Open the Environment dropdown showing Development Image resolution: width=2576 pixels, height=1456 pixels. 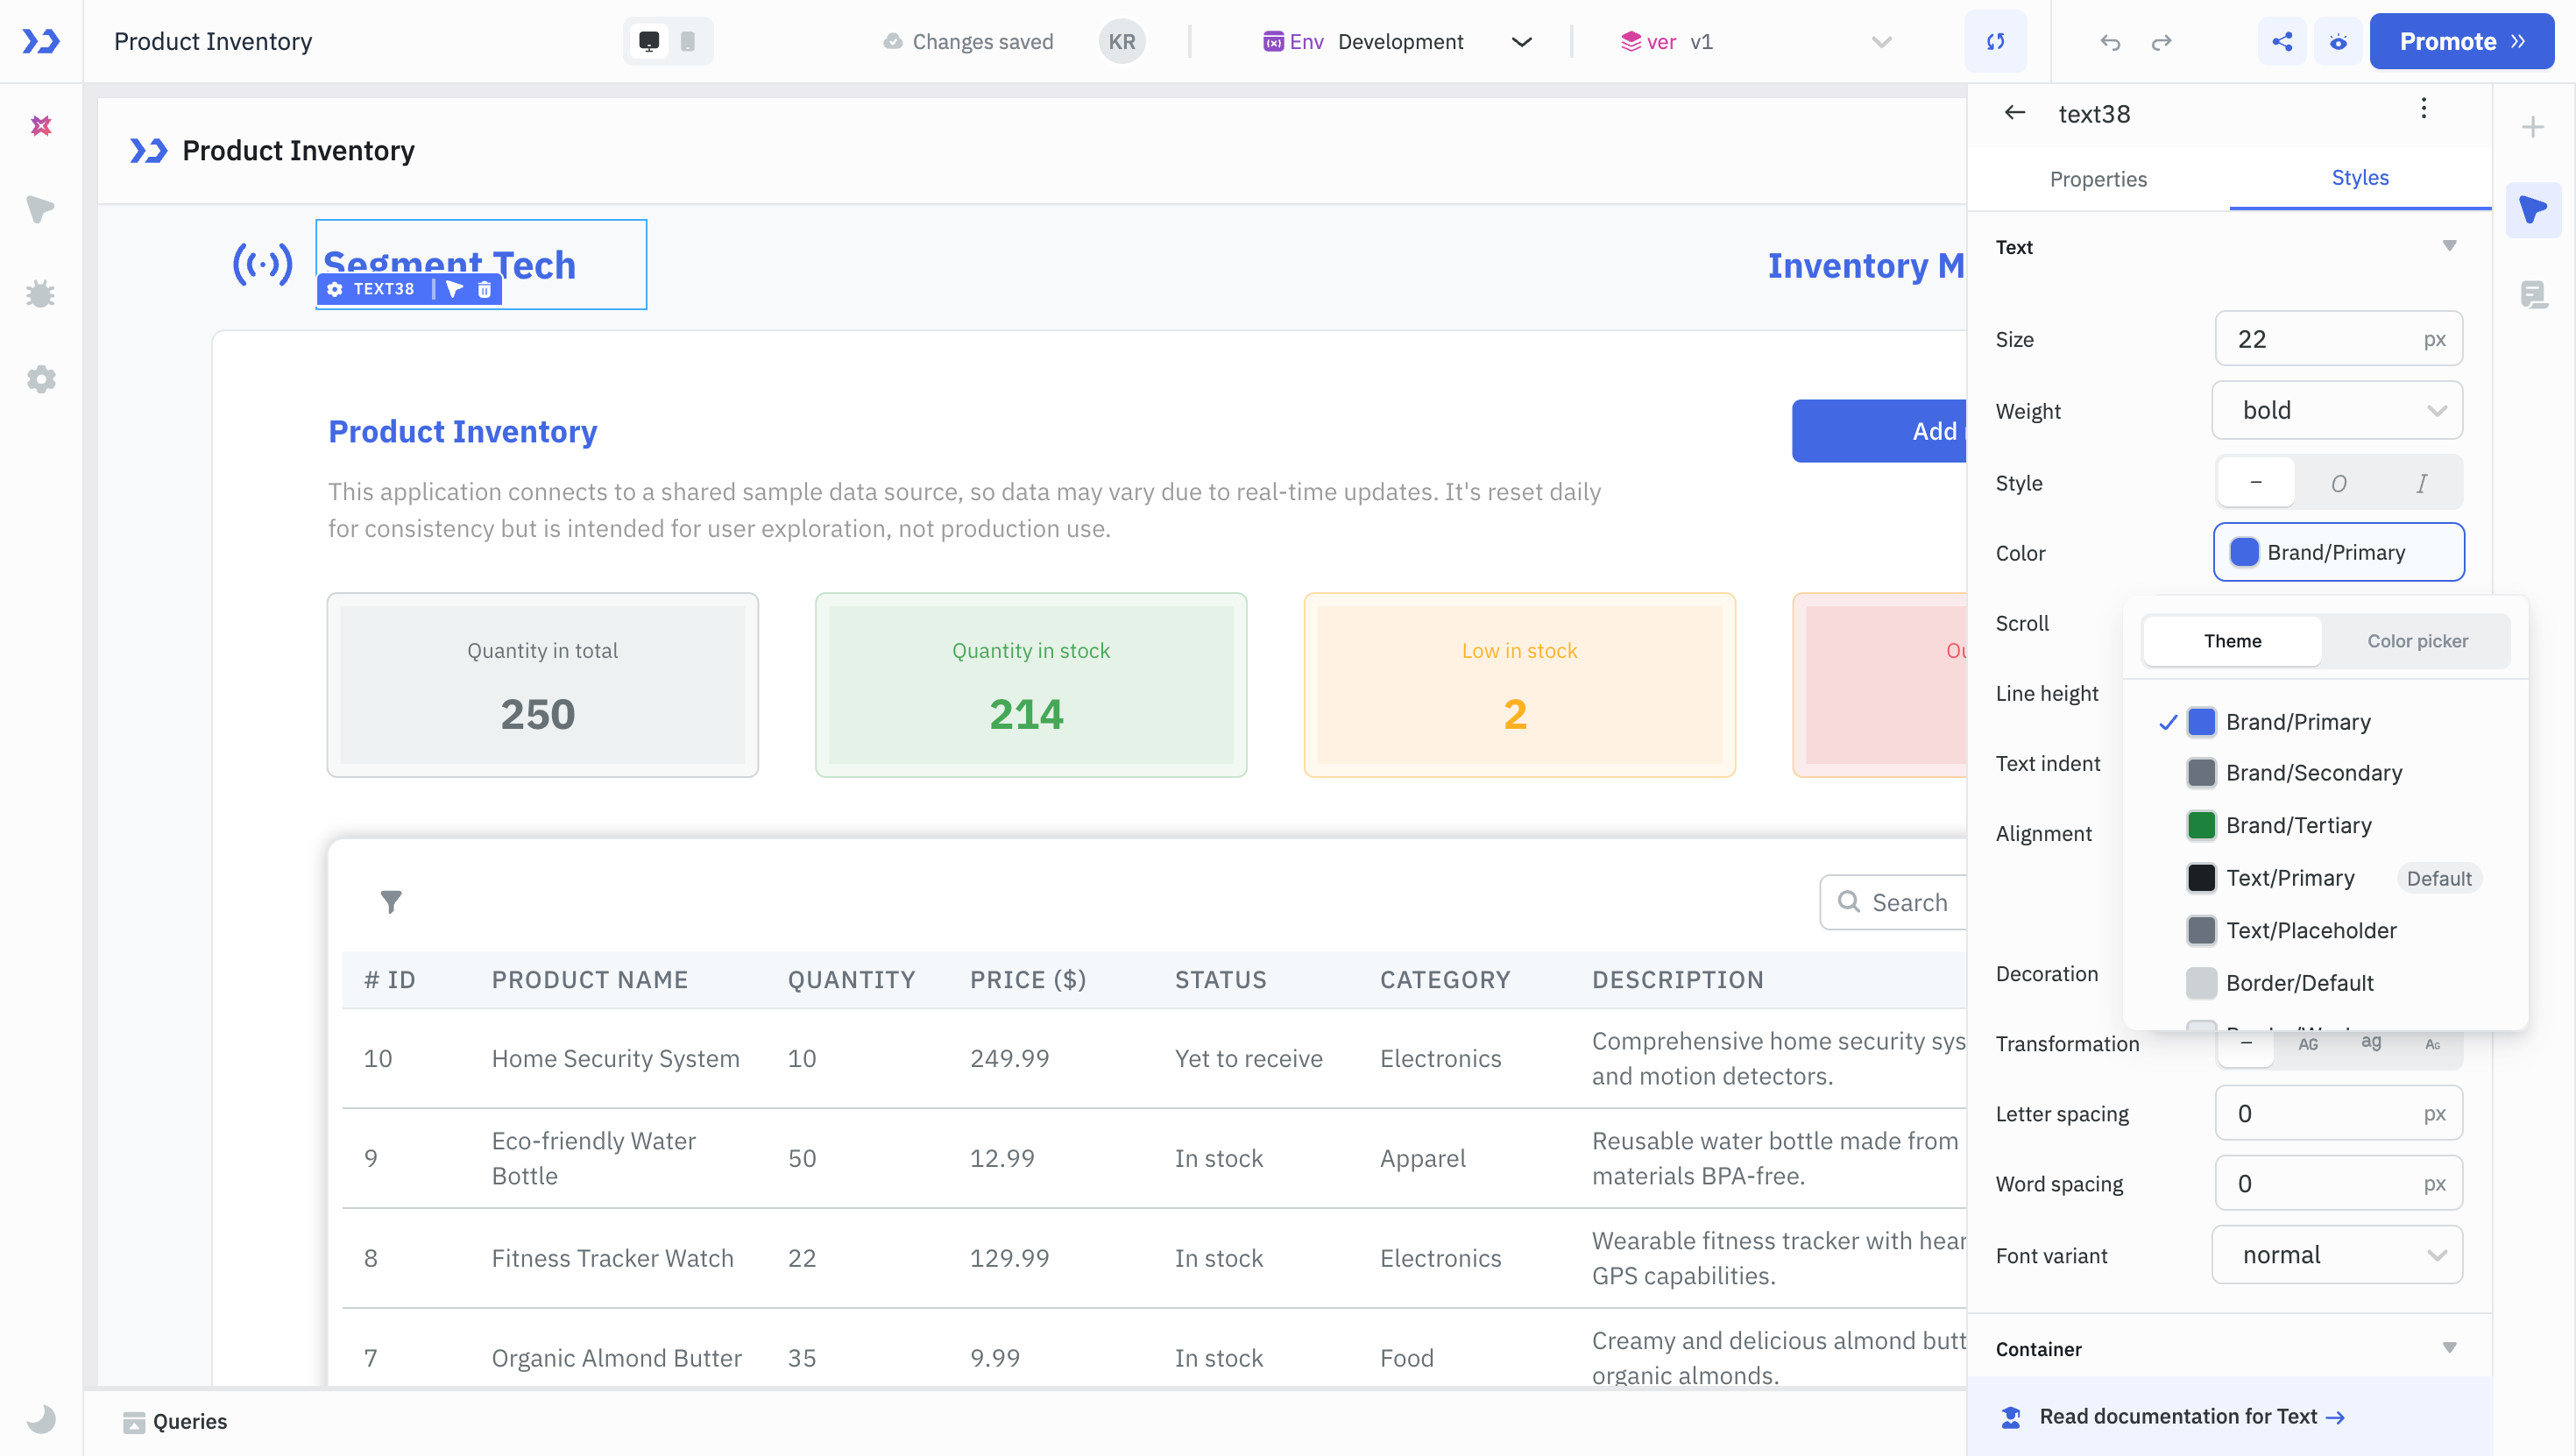click(1521, 41)
